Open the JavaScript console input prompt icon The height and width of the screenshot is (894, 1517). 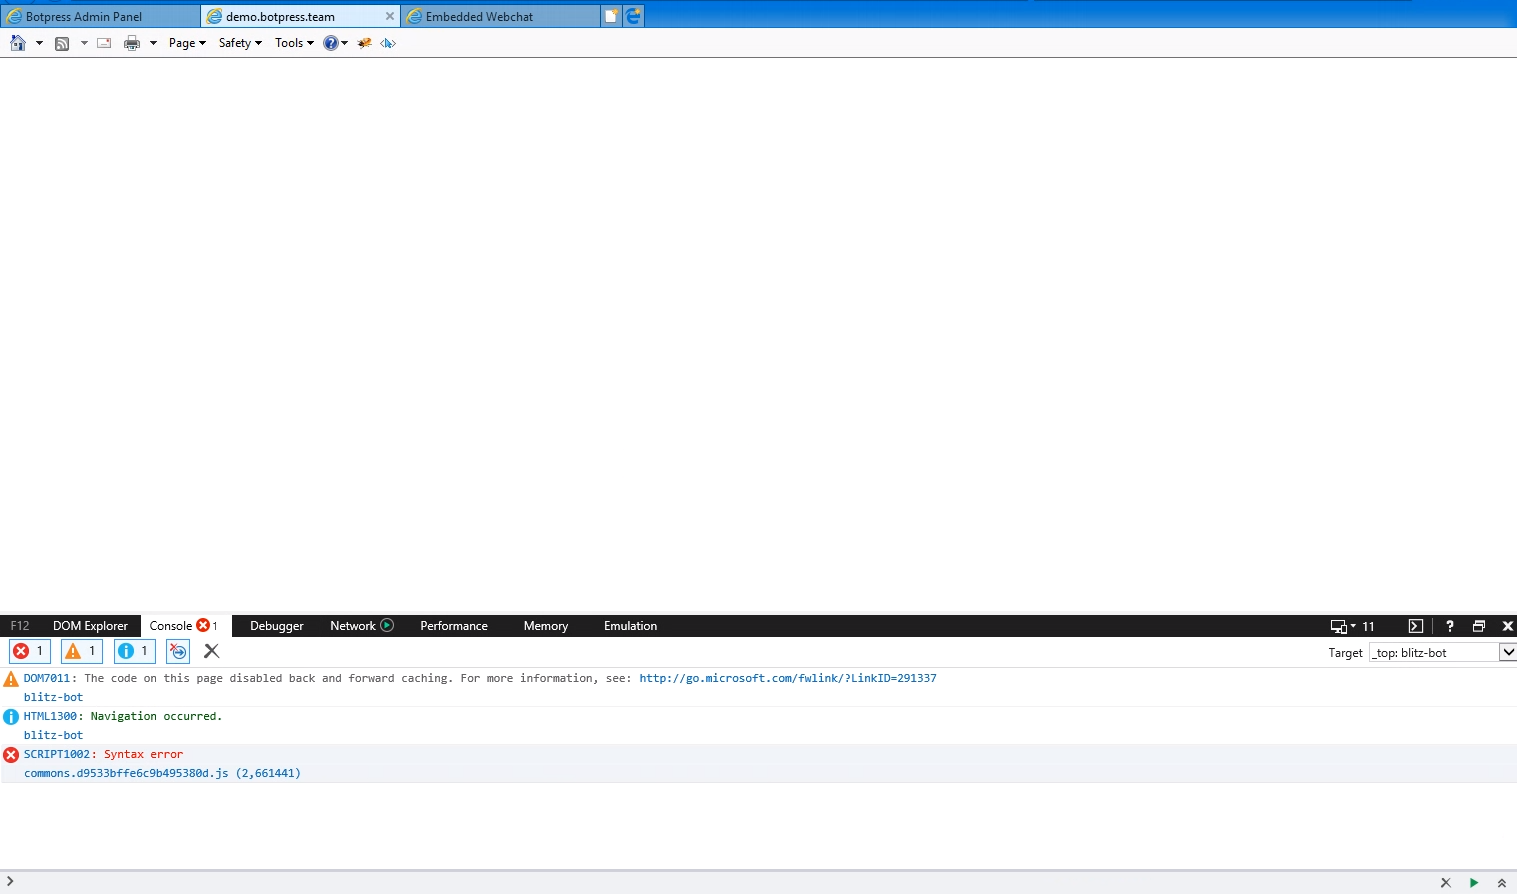pyautogui.click(x=1414, y=626)
